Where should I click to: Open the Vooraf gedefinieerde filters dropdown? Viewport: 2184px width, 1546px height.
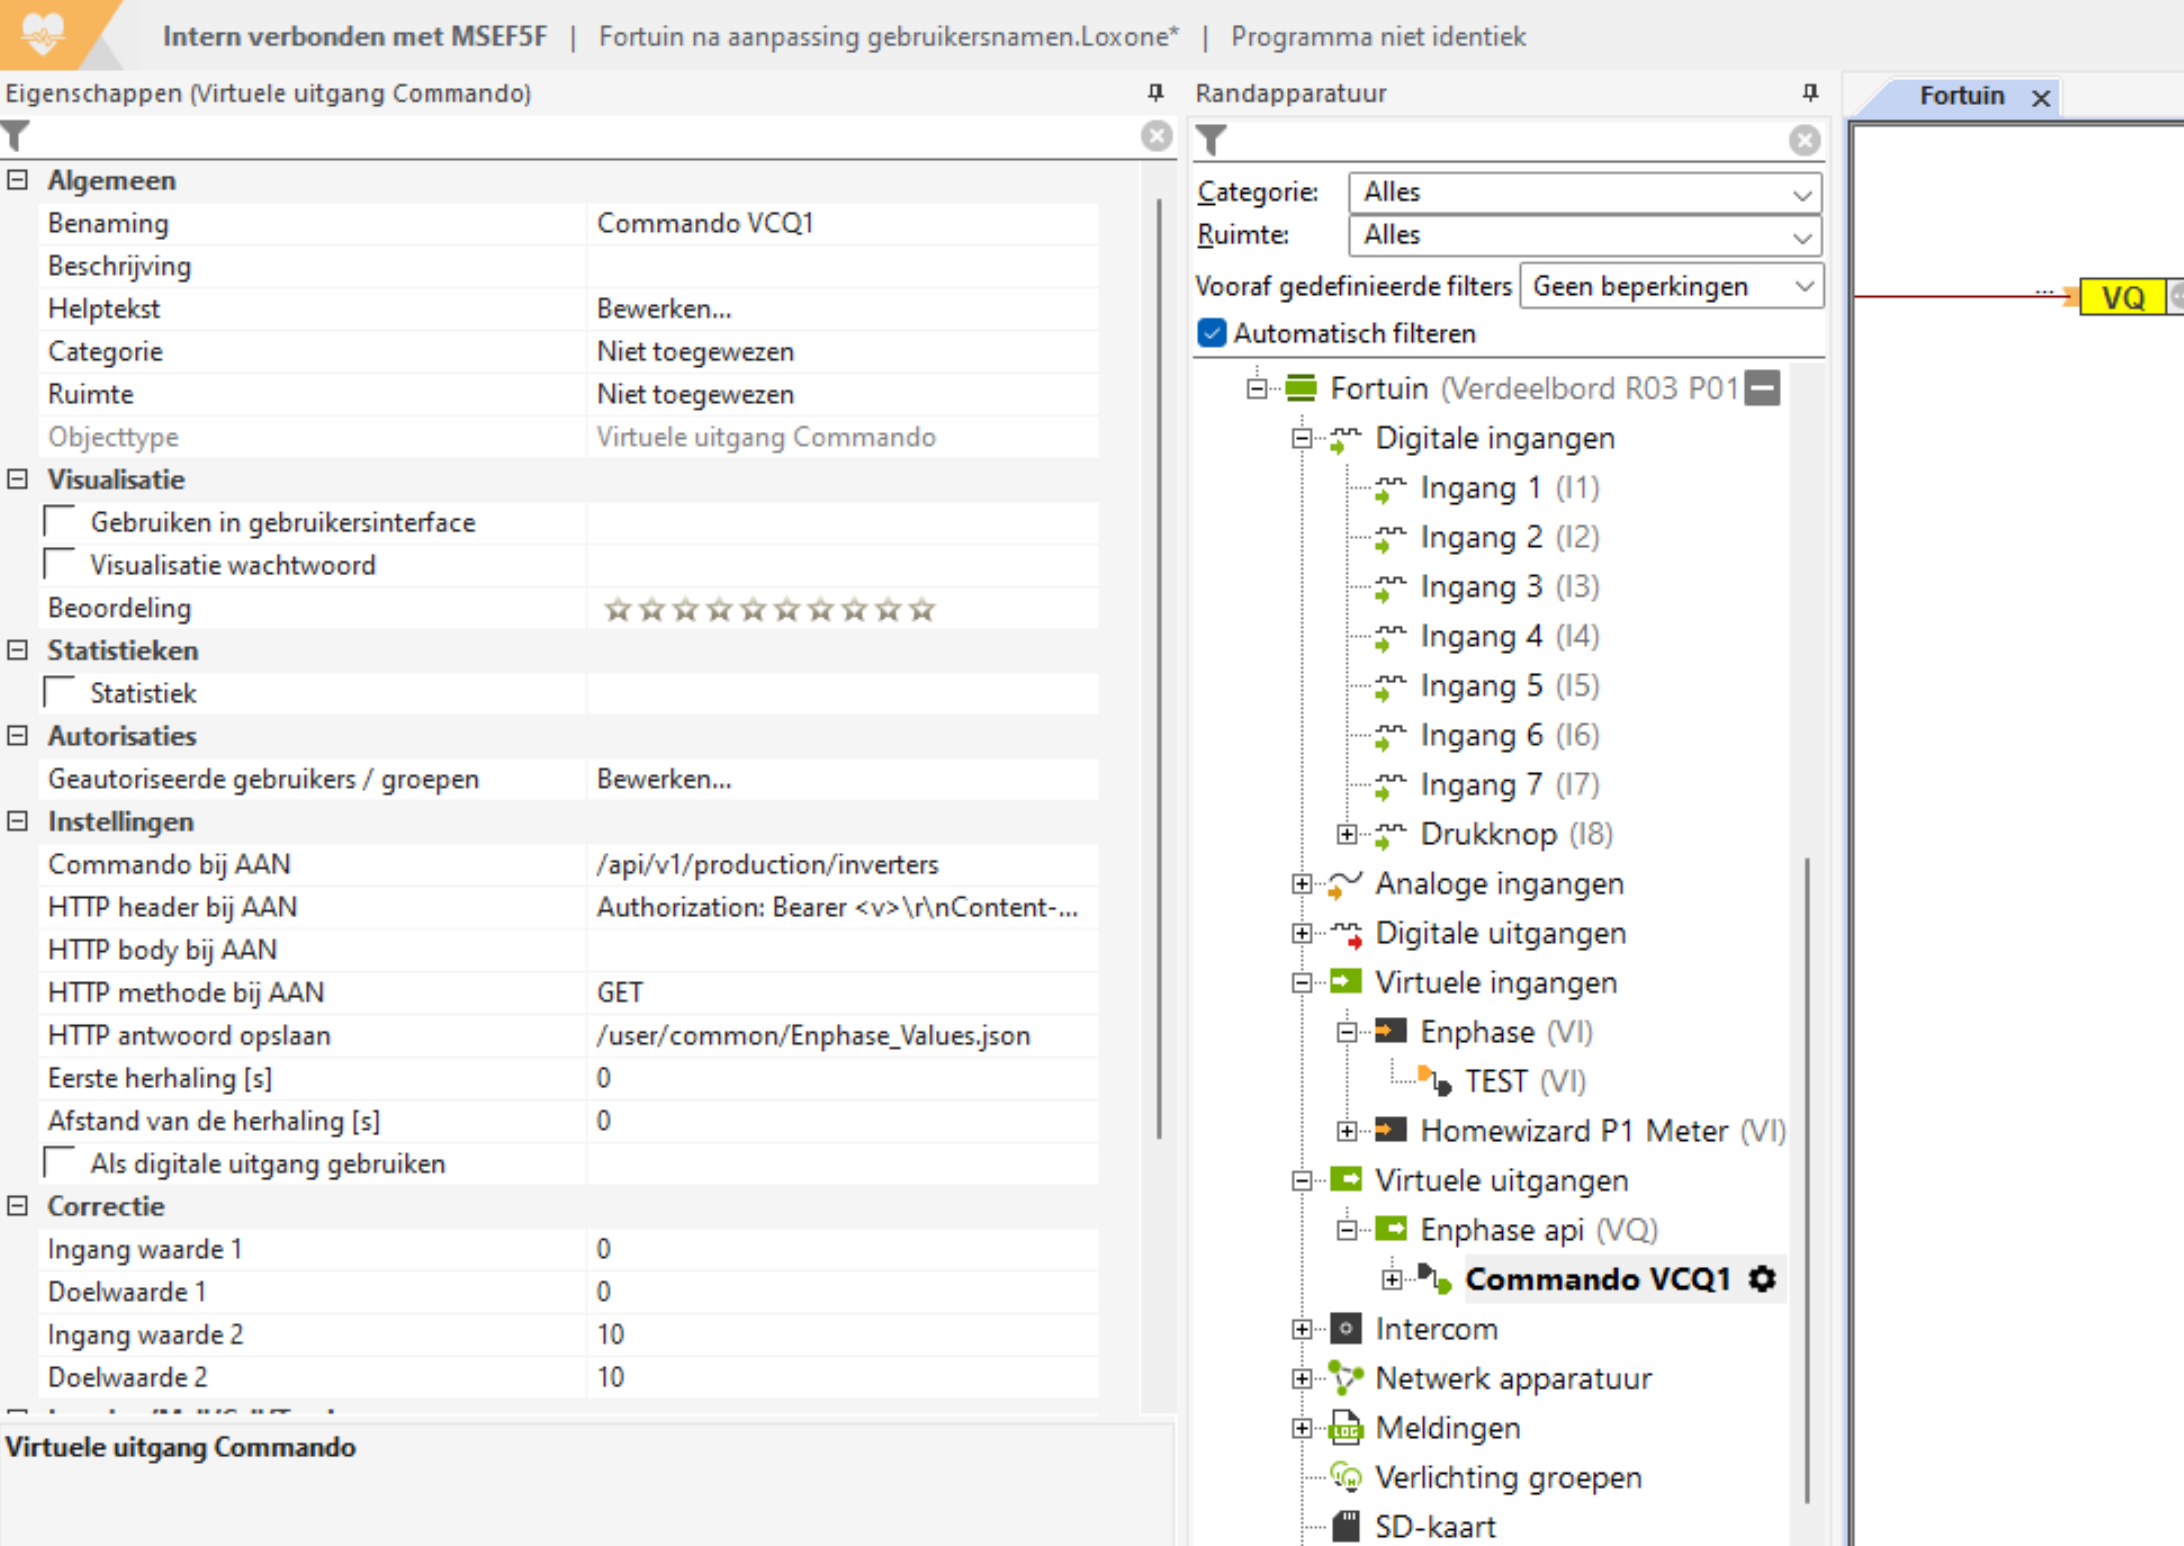[1671, 287]
